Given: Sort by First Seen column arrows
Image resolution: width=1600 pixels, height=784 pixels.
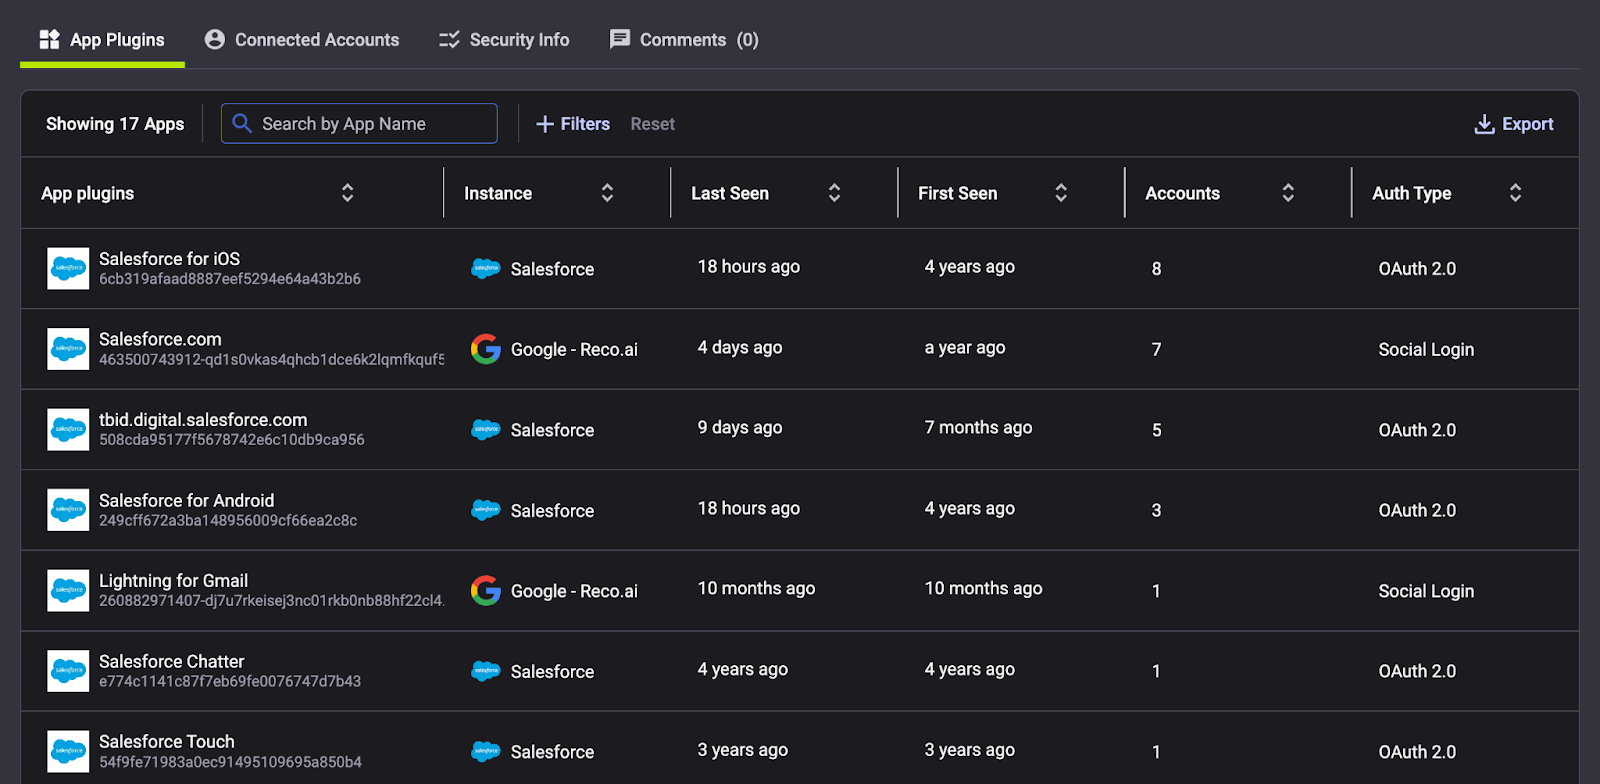Looking at the screenshot, I should coord(1061,193).
